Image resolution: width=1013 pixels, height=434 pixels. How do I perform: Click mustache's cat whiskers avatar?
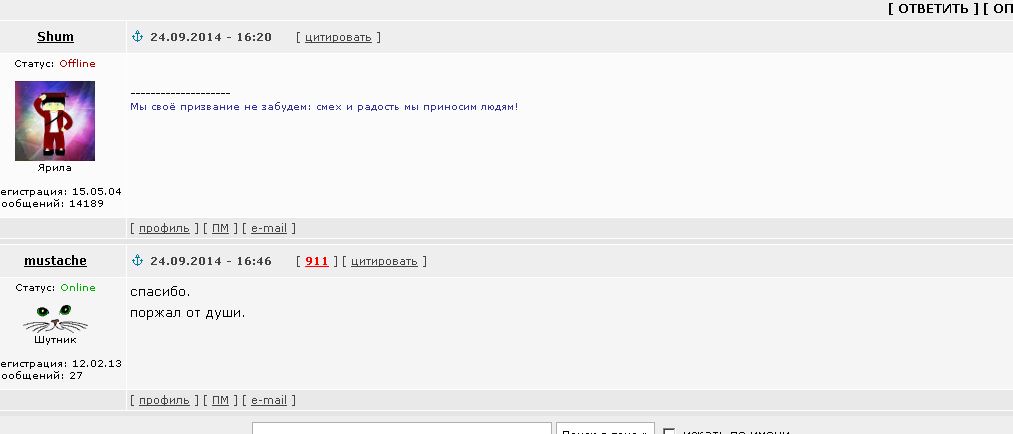point(55,316)
